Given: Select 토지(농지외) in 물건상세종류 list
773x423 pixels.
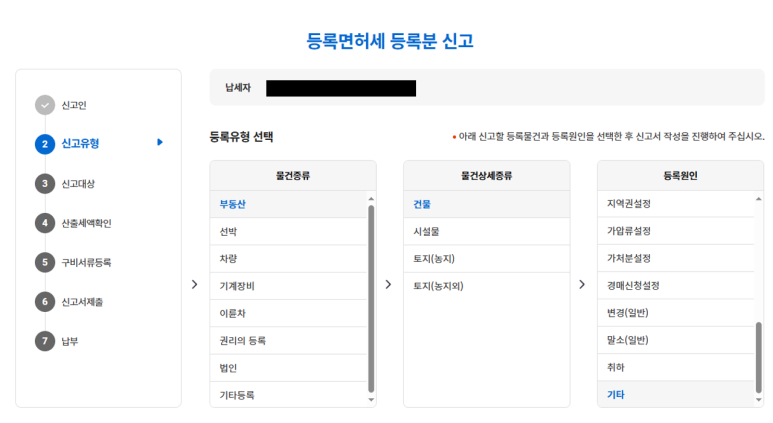Looking at the screenshot, I should click(487, 286).
